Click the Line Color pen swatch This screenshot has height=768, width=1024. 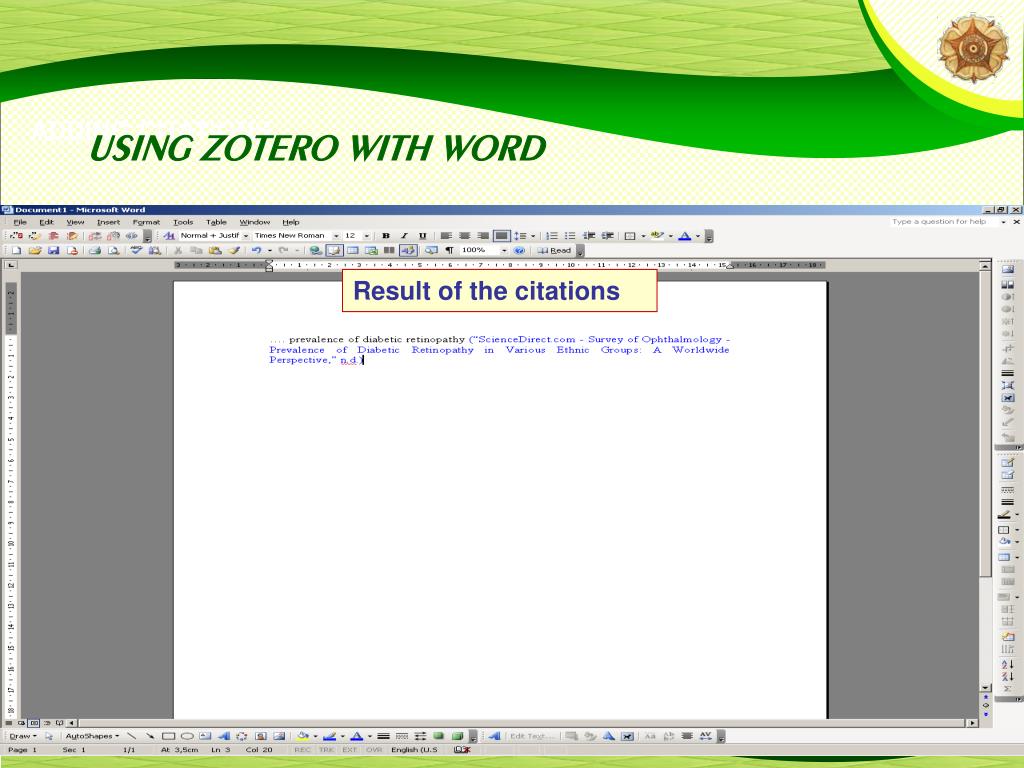[x=330, y=736]
